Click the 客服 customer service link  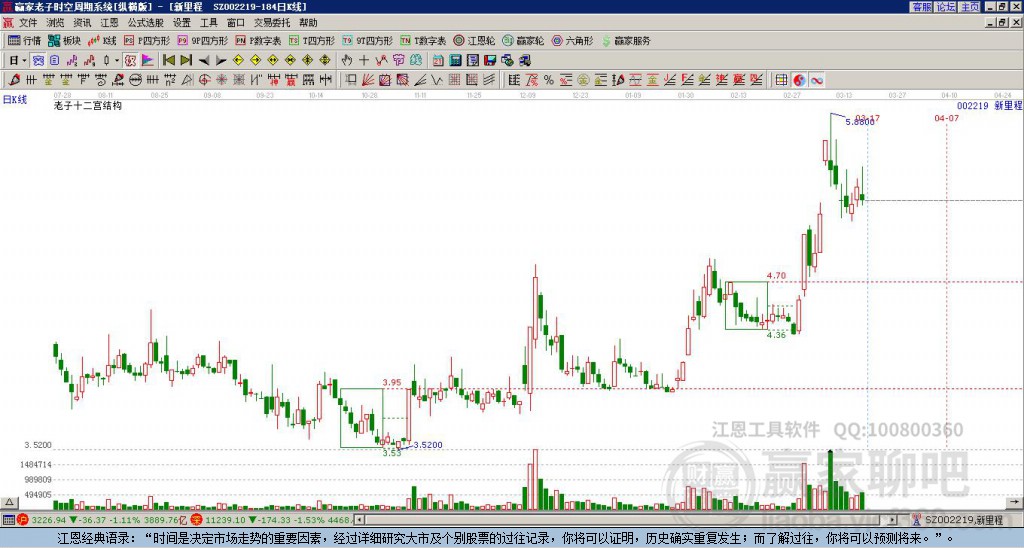[922, 6]
